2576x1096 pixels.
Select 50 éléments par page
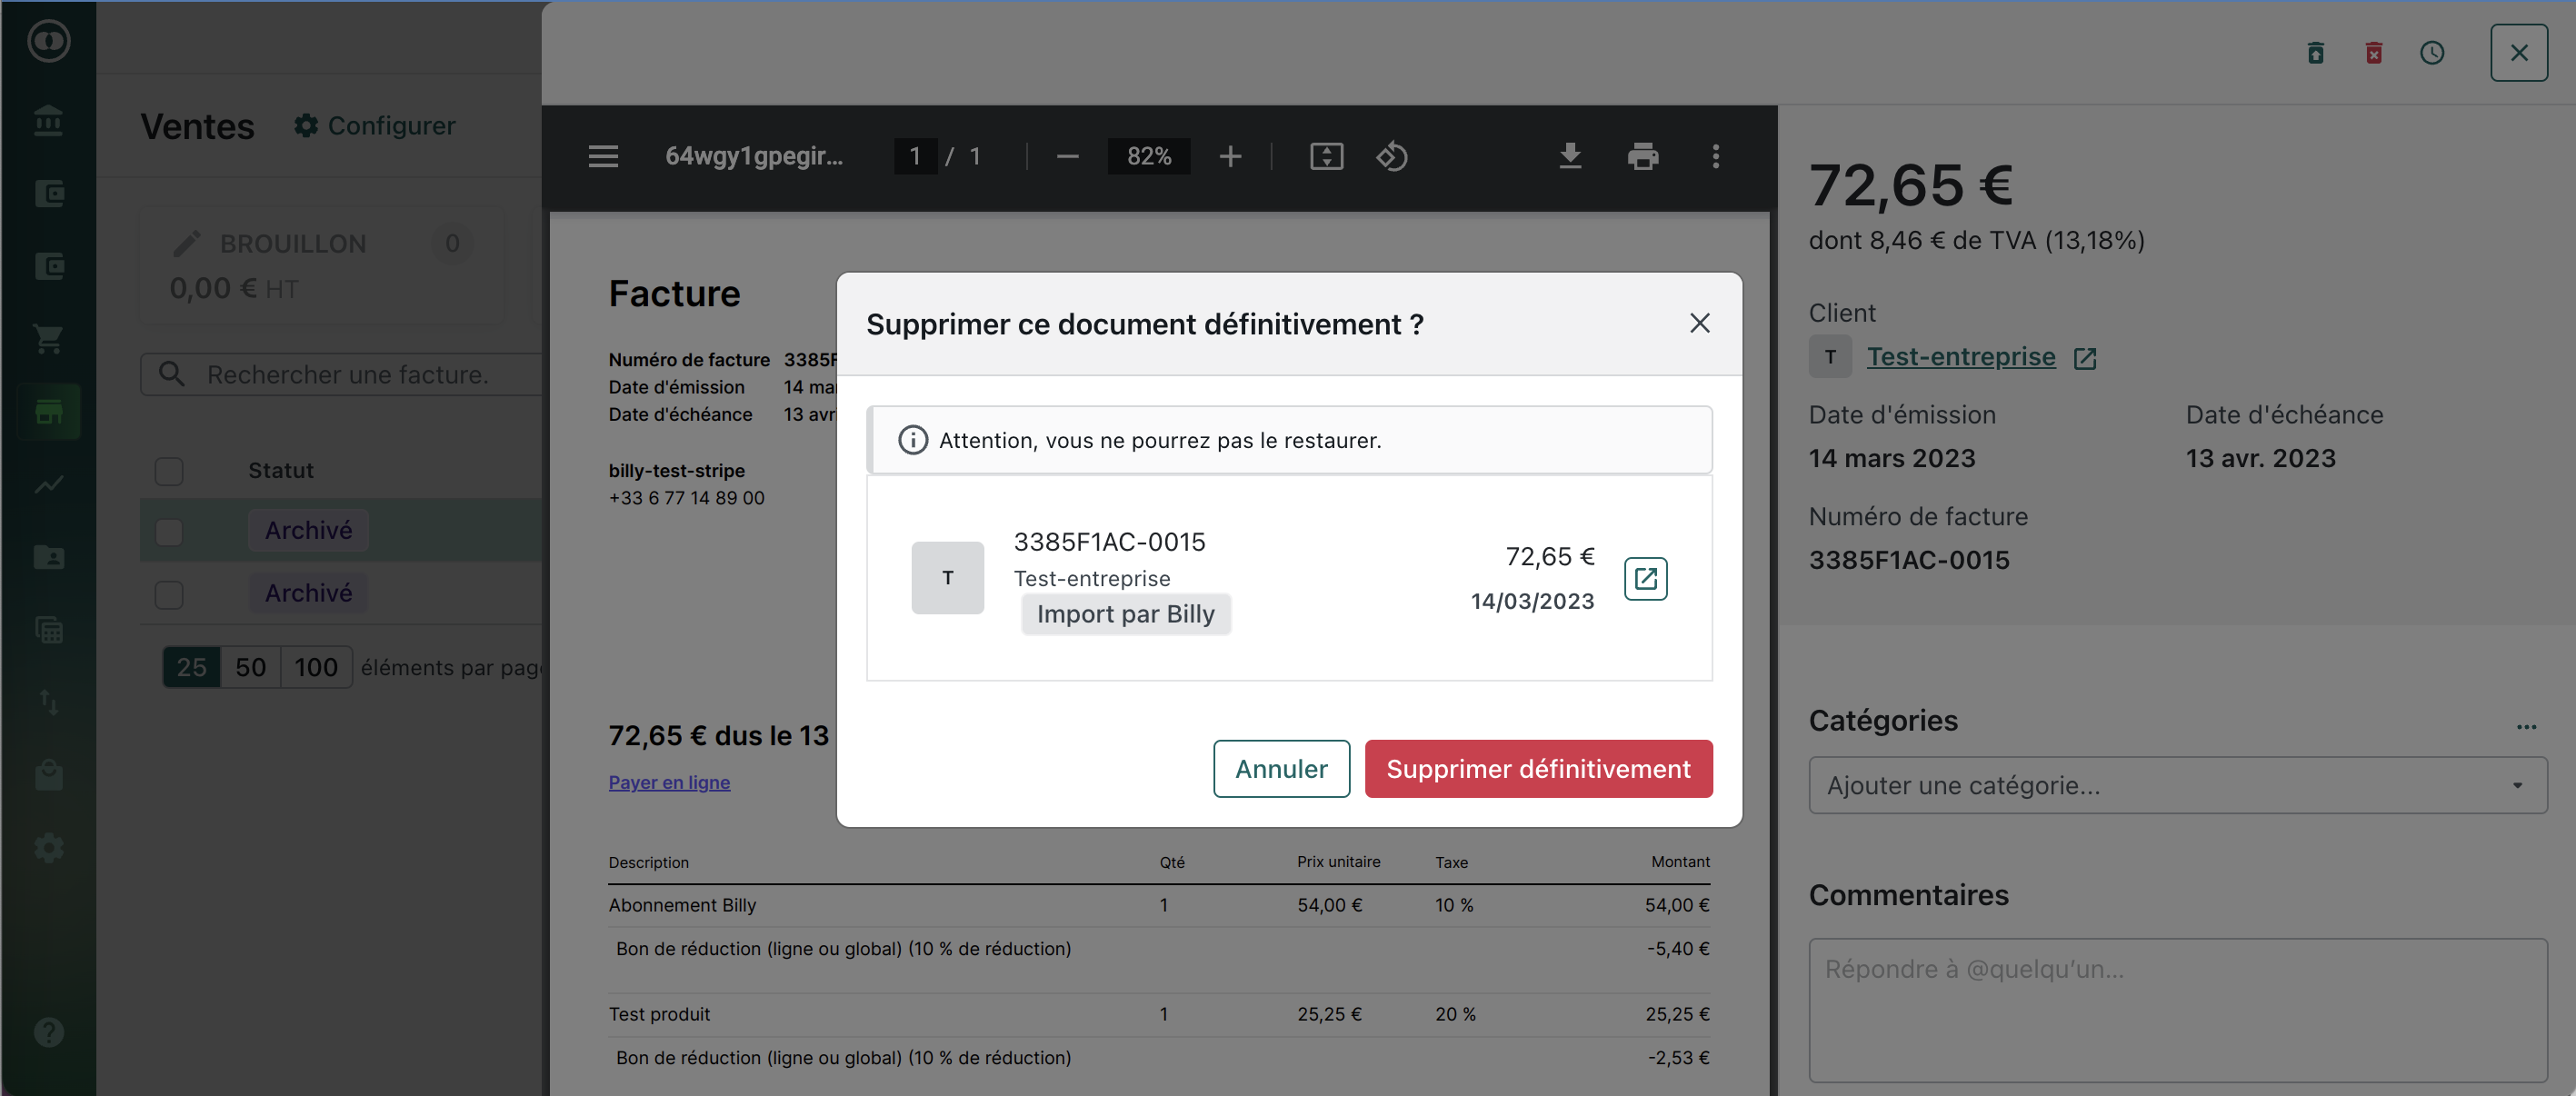coord(250,667)
